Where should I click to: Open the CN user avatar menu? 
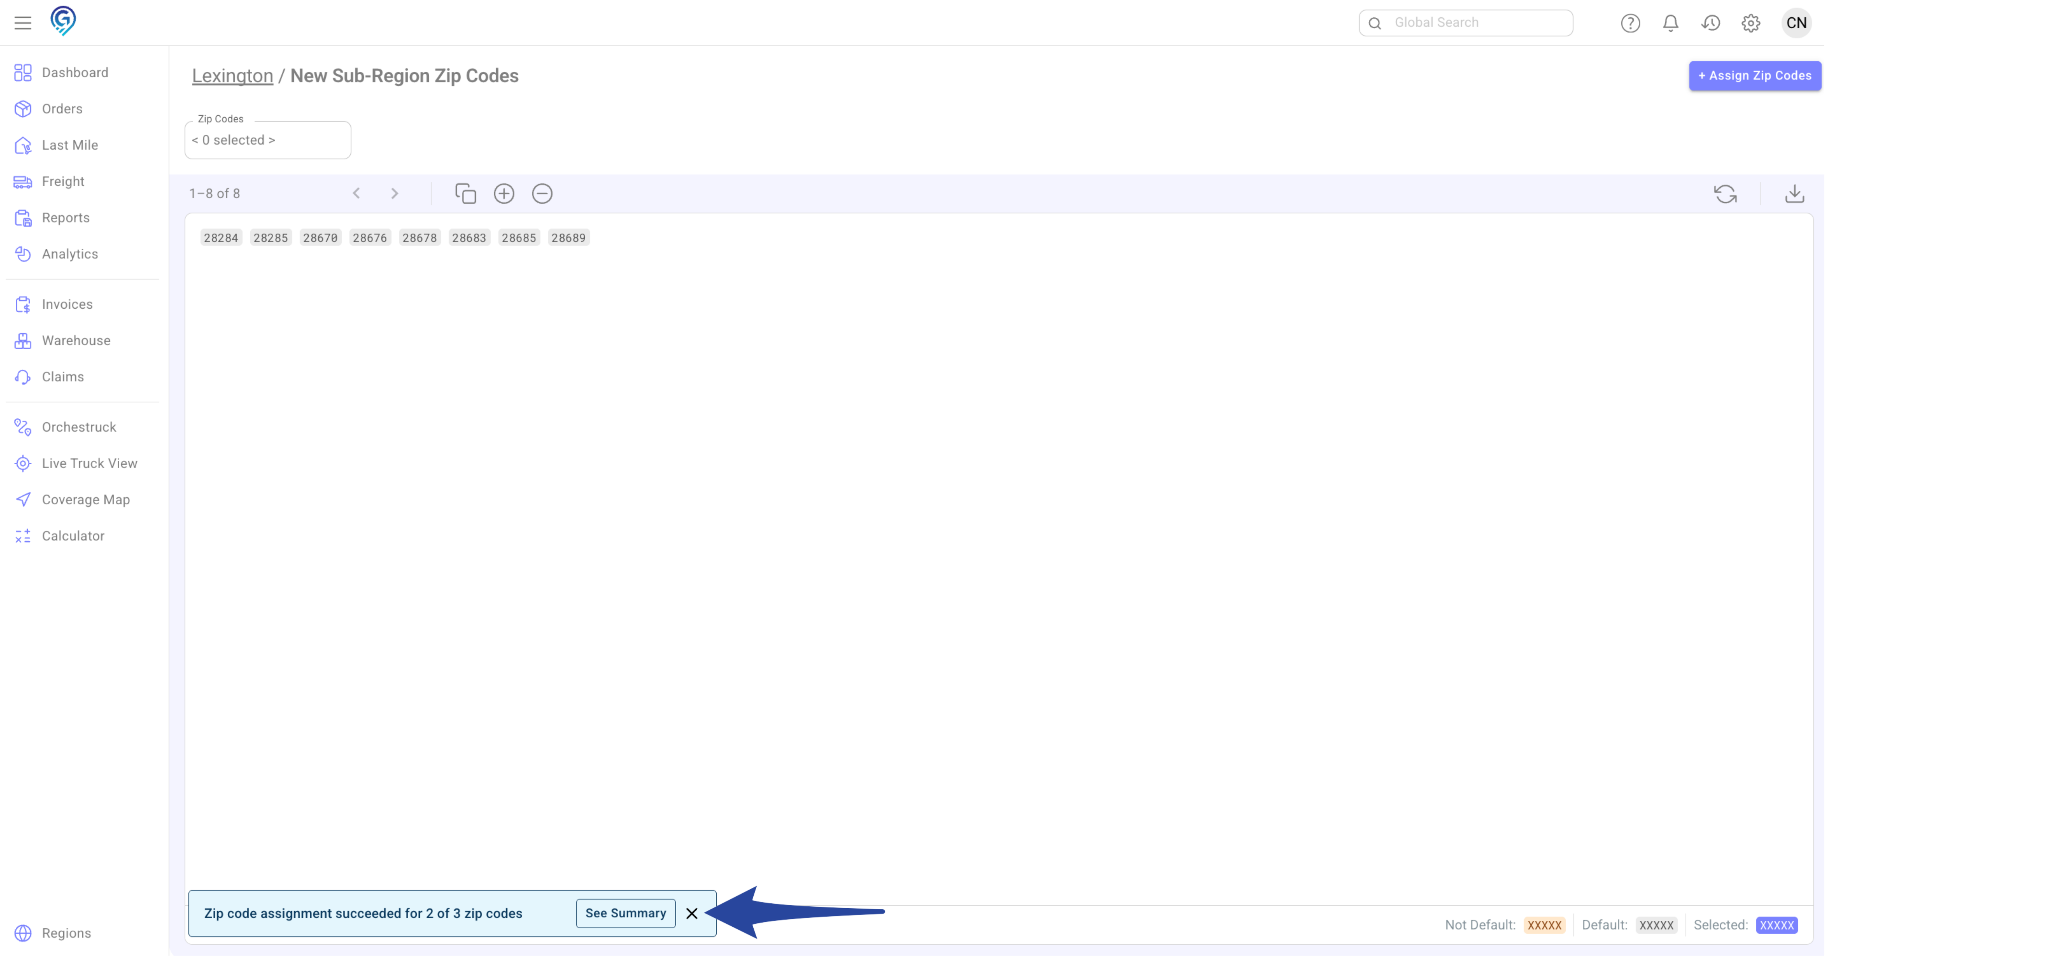(1796, 23)
